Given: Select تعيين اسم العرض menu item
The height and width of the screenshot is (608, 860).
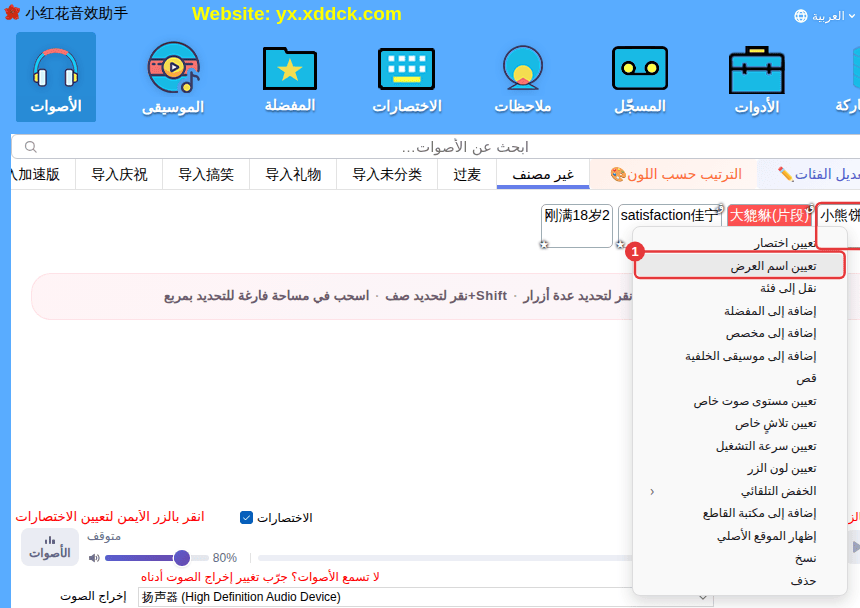Looking at the screenshot, I should tap(740, 266).
